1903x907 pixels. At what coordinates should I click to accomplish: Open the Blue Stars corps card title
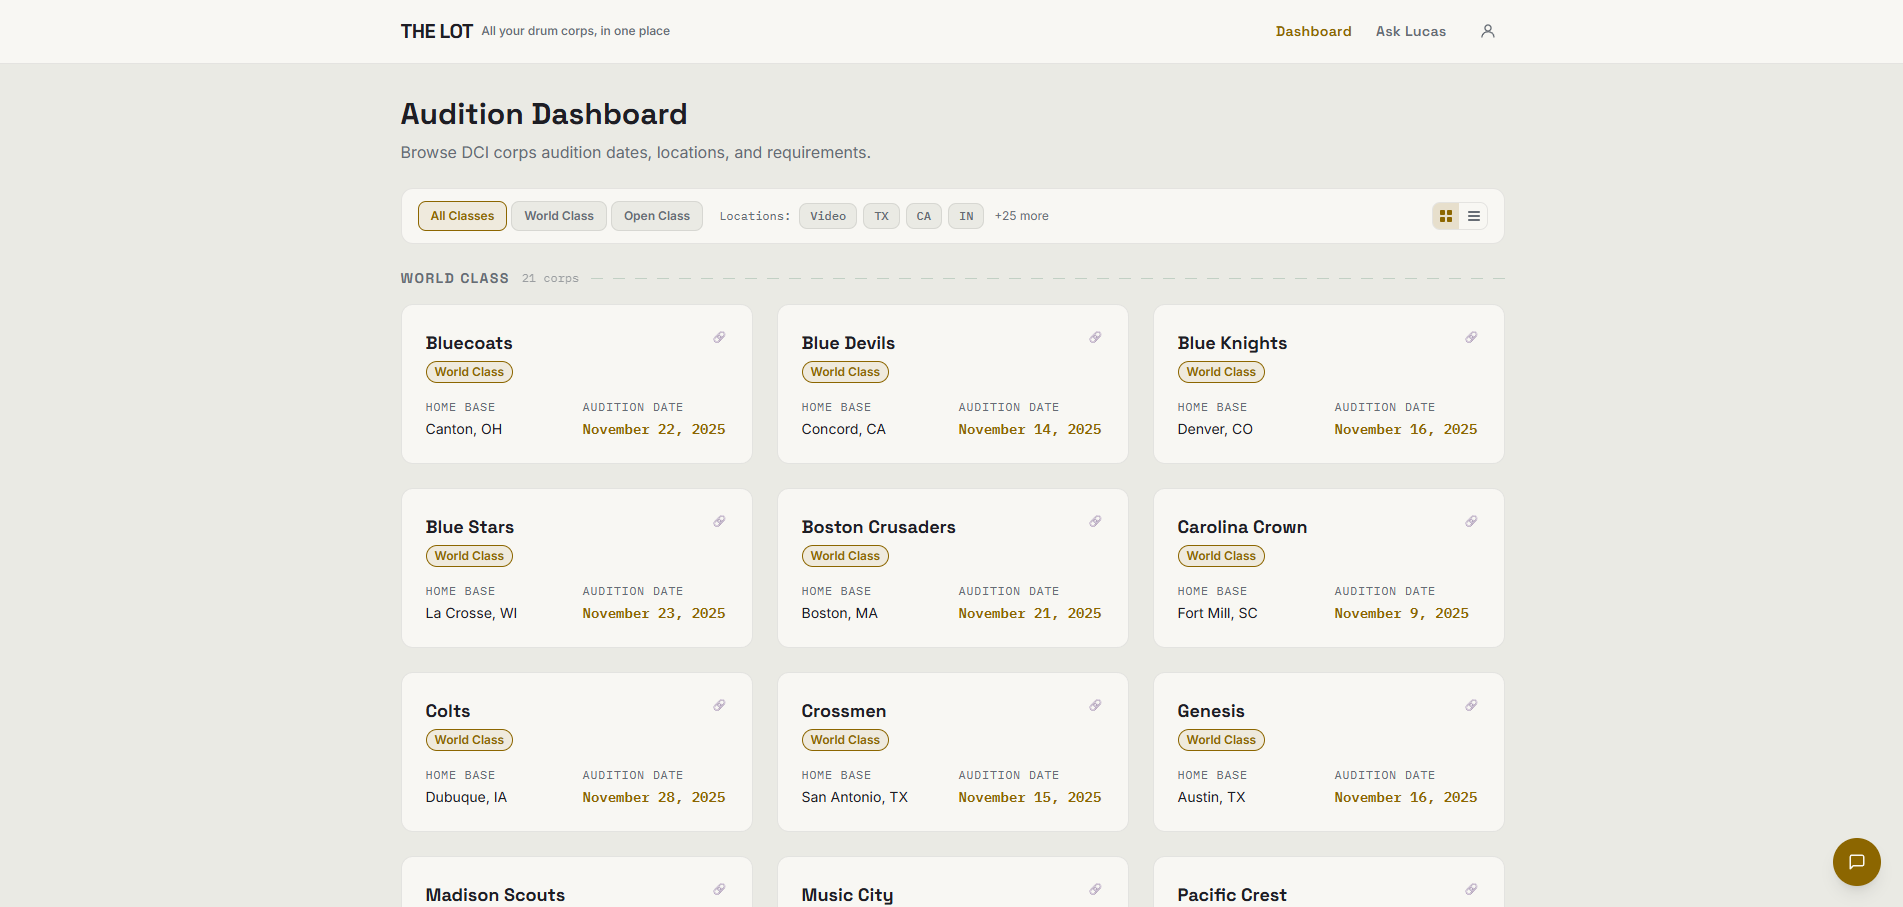(470, 527)
